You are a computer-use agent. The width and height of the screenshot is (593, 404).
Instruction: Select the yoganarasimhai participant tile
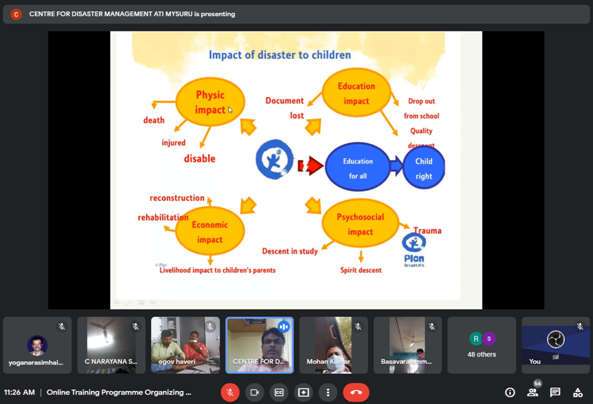point(37,345)
